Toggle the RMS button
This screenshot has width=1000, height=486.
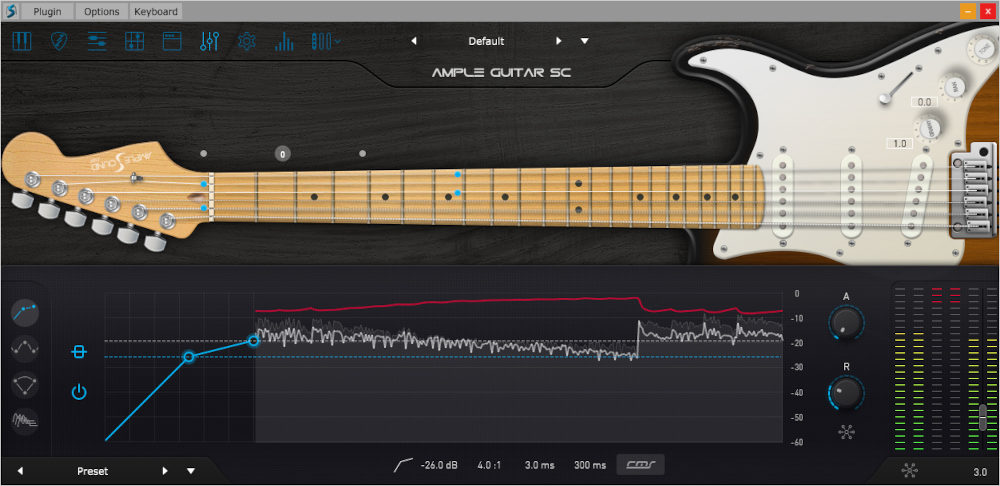click(x=640, y=465)
